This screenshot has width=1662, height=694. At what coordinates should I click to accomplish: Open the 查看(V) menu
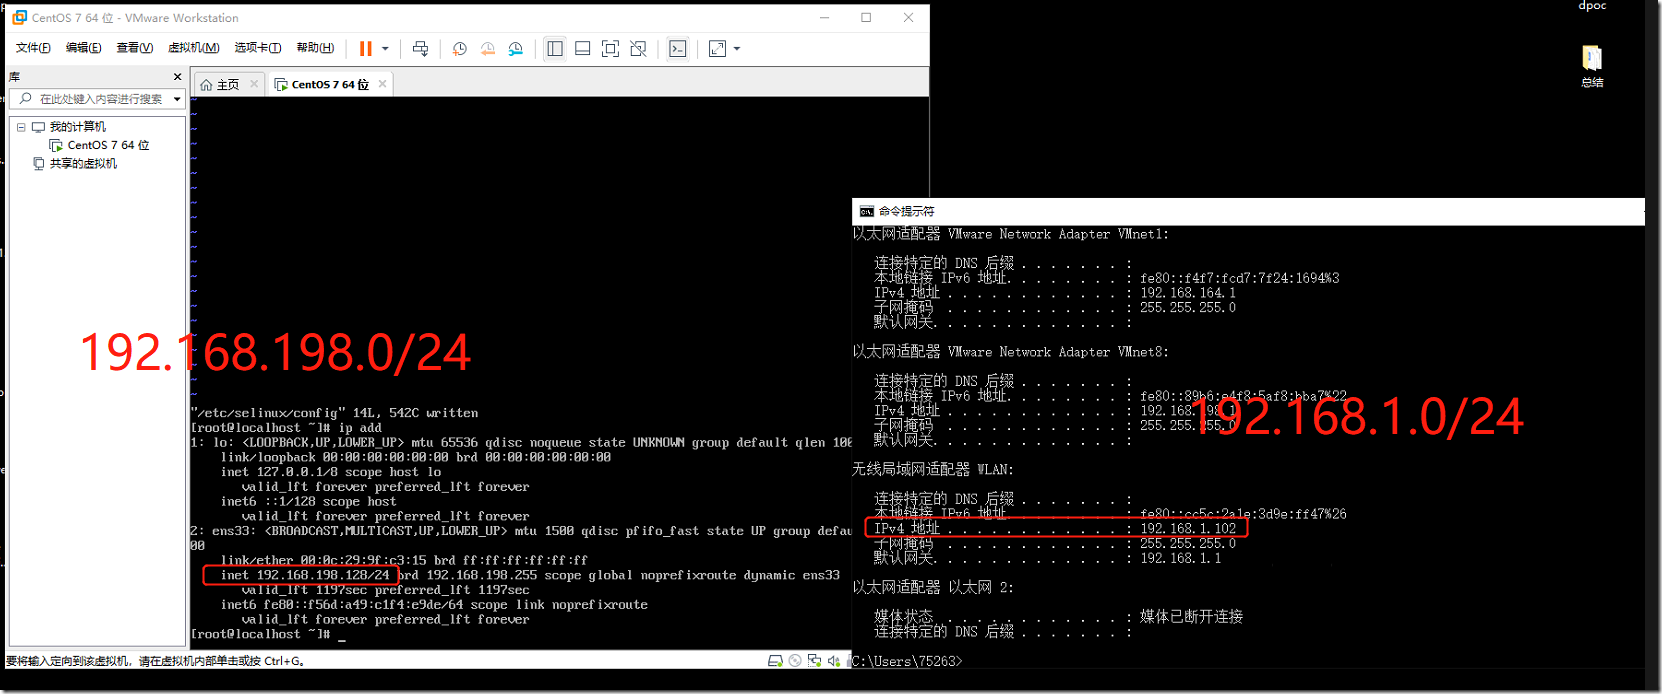134,48
